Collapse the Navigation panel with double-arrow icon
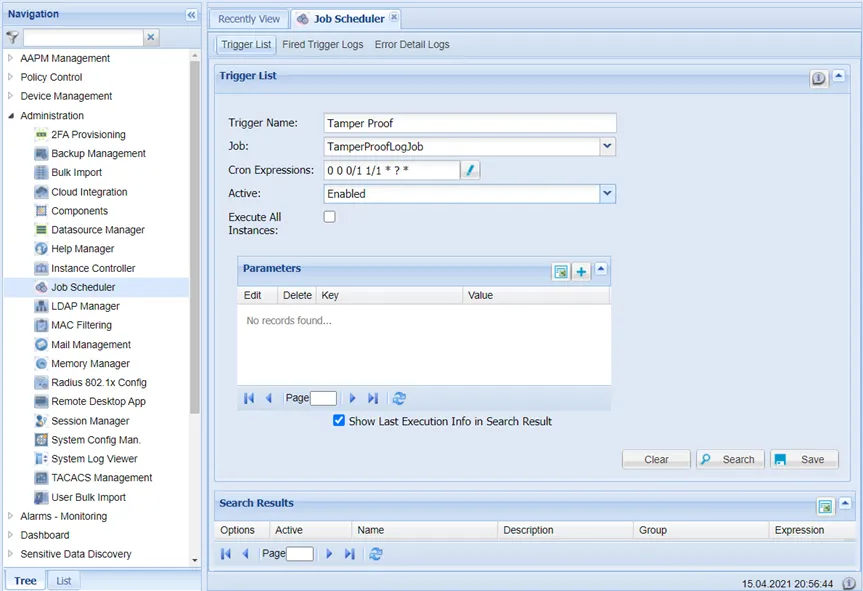 tap(191, 15)
